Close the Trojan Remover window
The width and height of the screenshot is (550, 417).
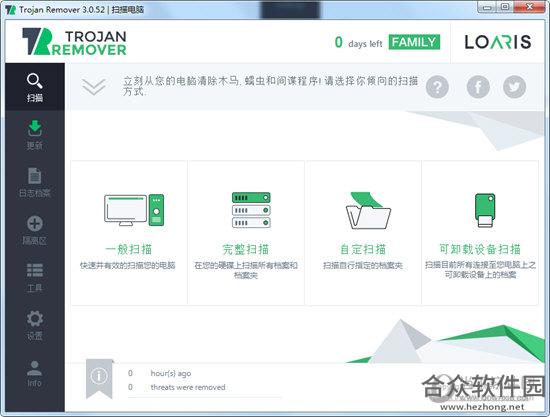pos(530,7)
